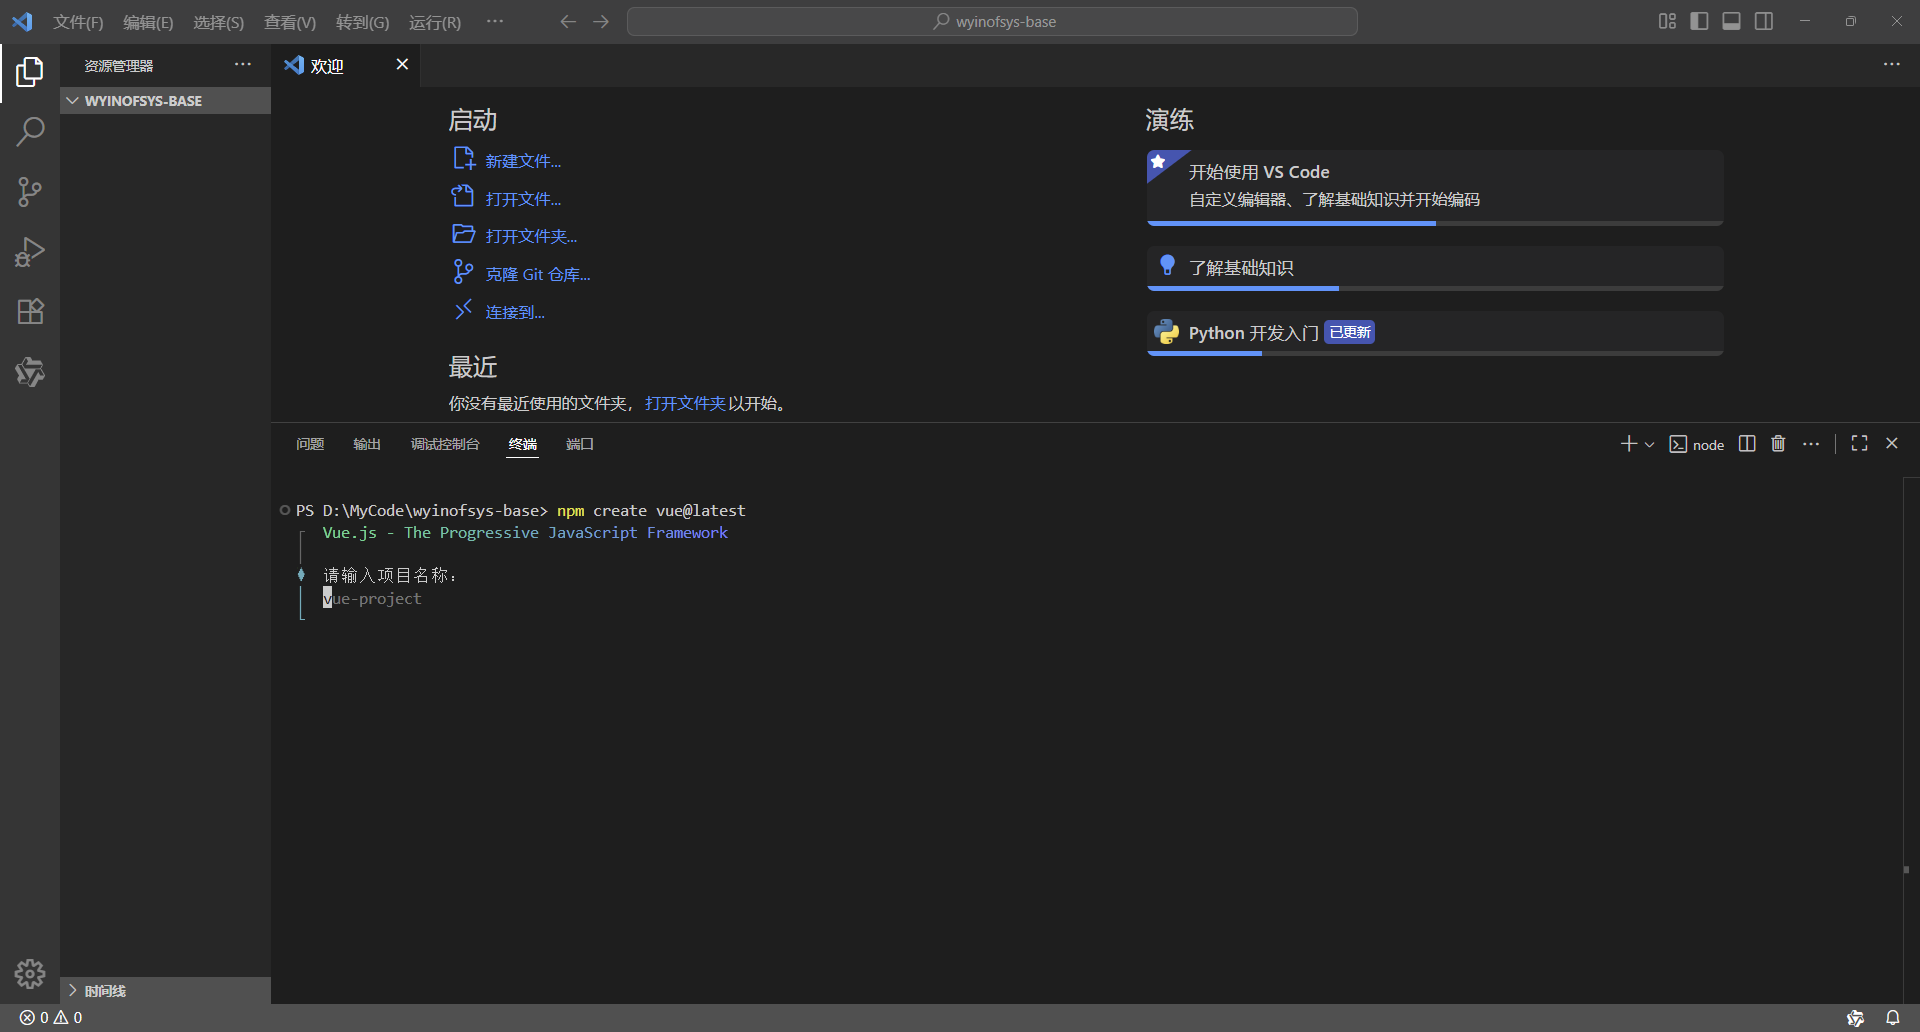Screen dimensions: 1920x1032
Task: Click the terminal vertical scrollbar
Action: 1910,740
